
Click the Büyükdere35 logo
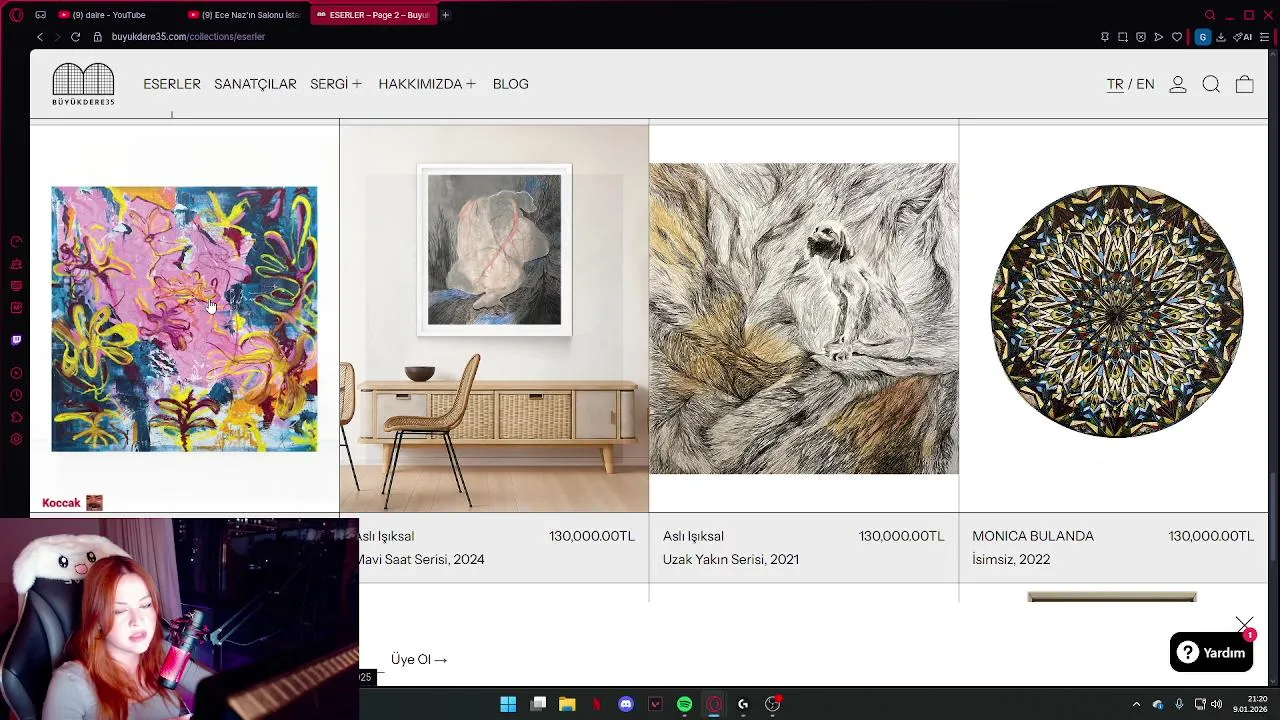coord(83,84)
